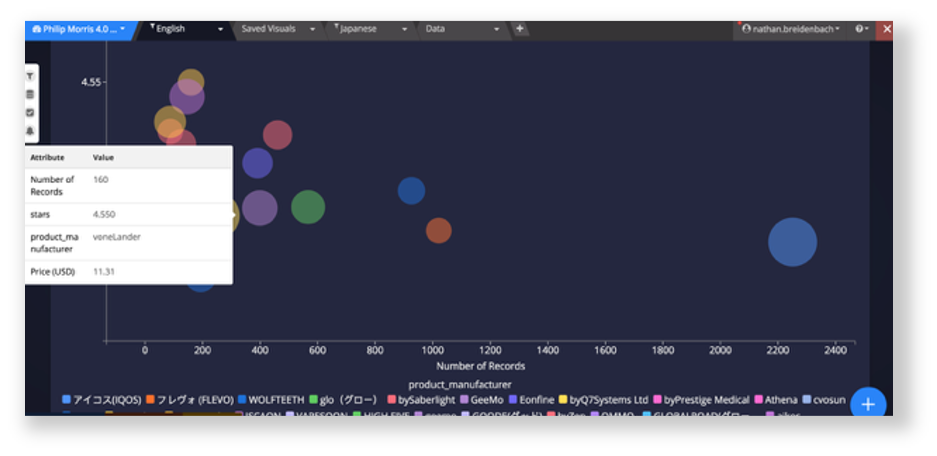
Task: Click the blue round plus floating button
Action: [x=868, y=405]
